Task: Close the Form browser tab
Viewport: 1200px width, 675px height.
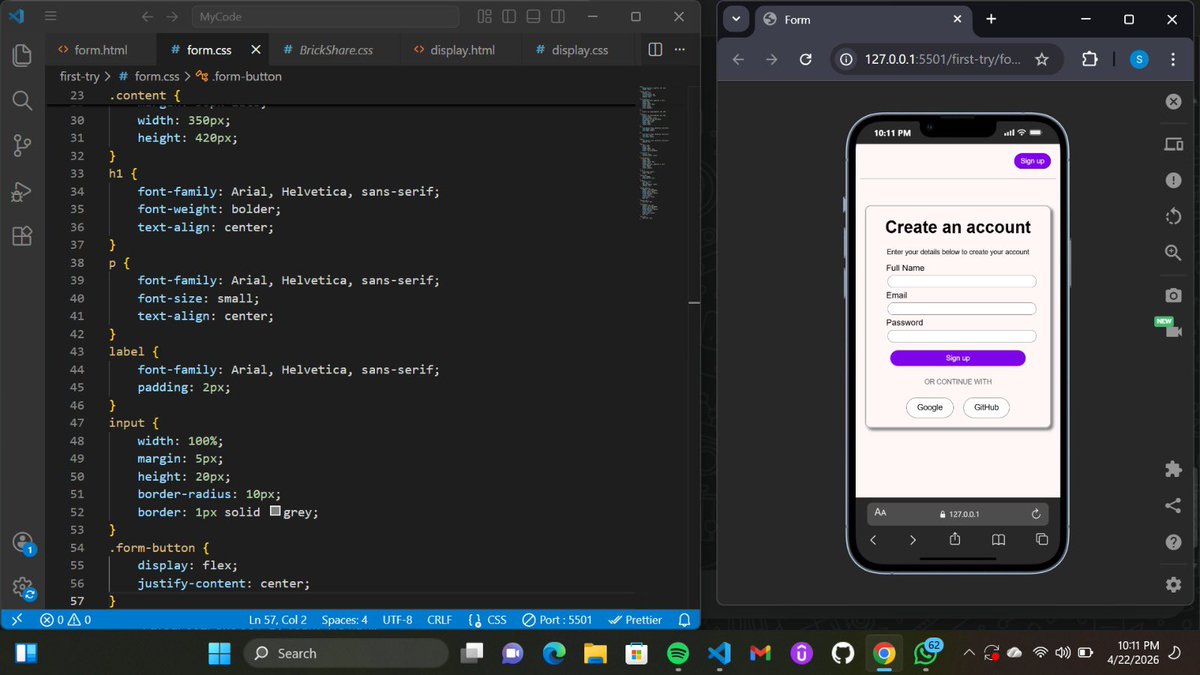Action: coord(957,19)
